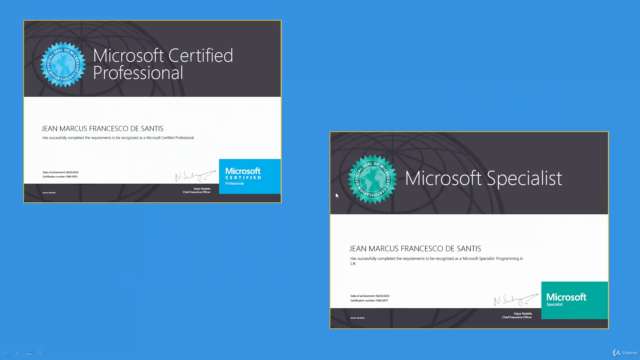Open the slideshow slide menu icon
Screen dimensions: 640x360
point(29,353)
